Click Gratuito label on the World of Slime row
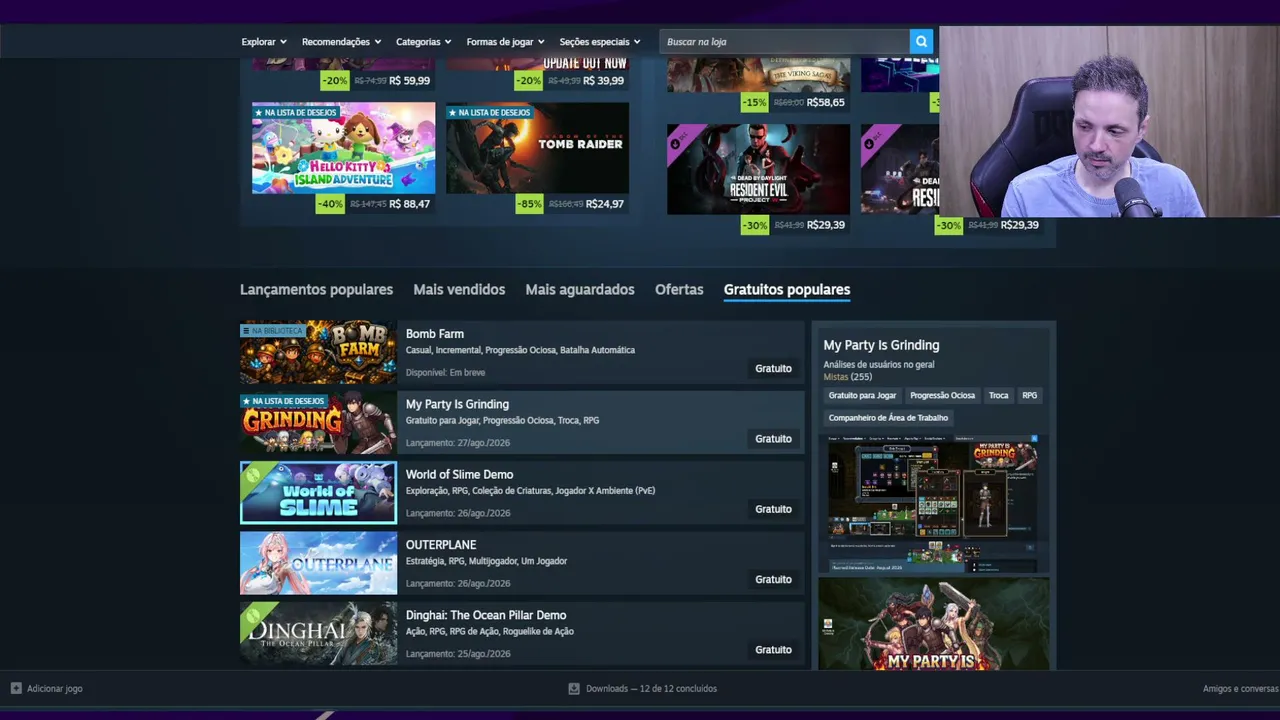The image size is (1280, 720). (x=773, y=509)
